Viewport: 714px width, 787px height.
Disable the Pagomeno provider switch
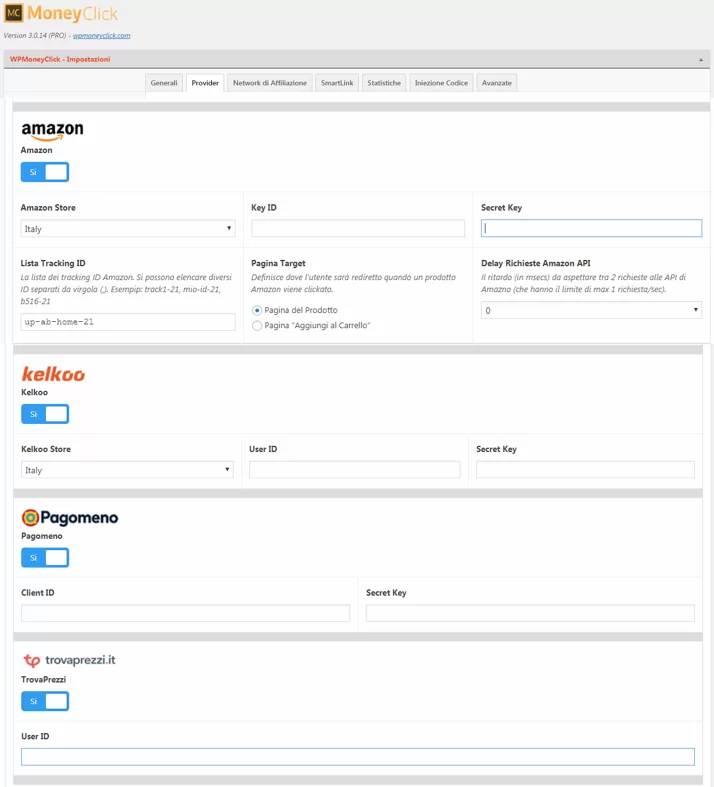(x=45, y=558)
